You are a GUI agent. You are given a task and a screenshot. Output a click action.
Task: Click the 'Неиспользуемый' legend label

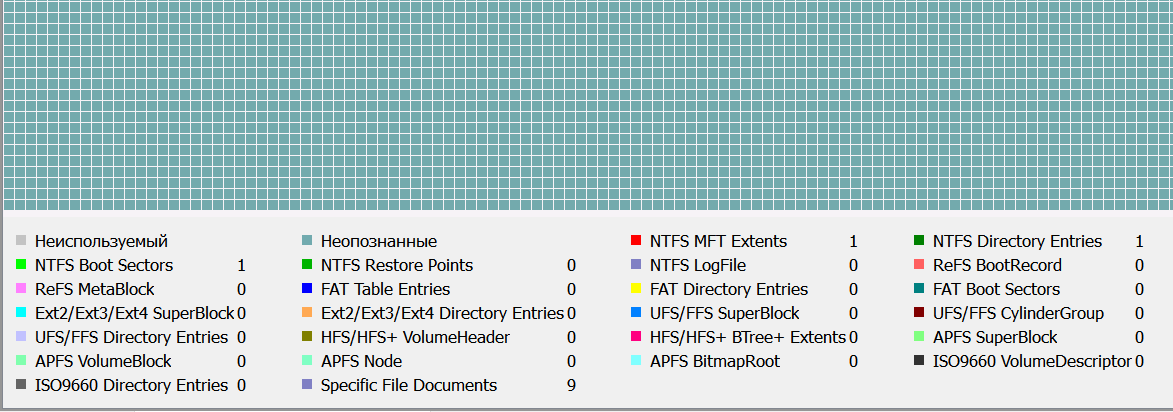(101, 242)
